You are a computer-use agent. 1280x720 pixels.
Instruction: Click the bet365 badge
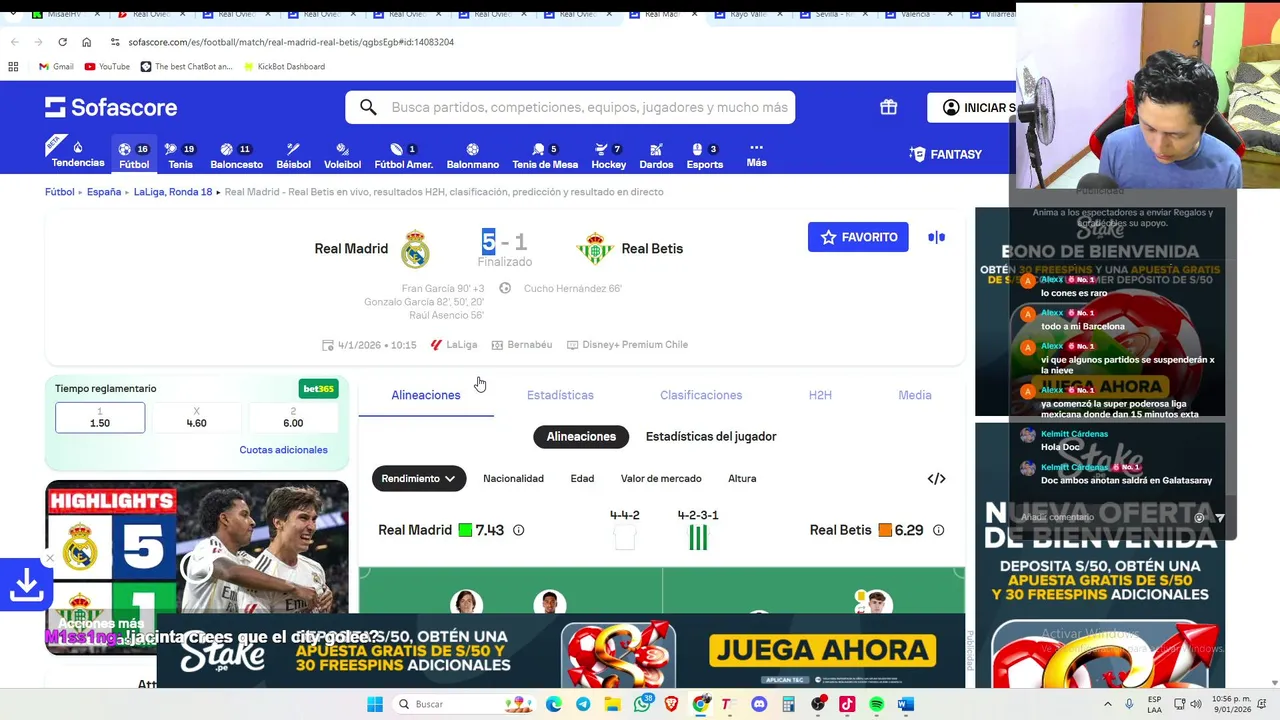click(319, 389)
